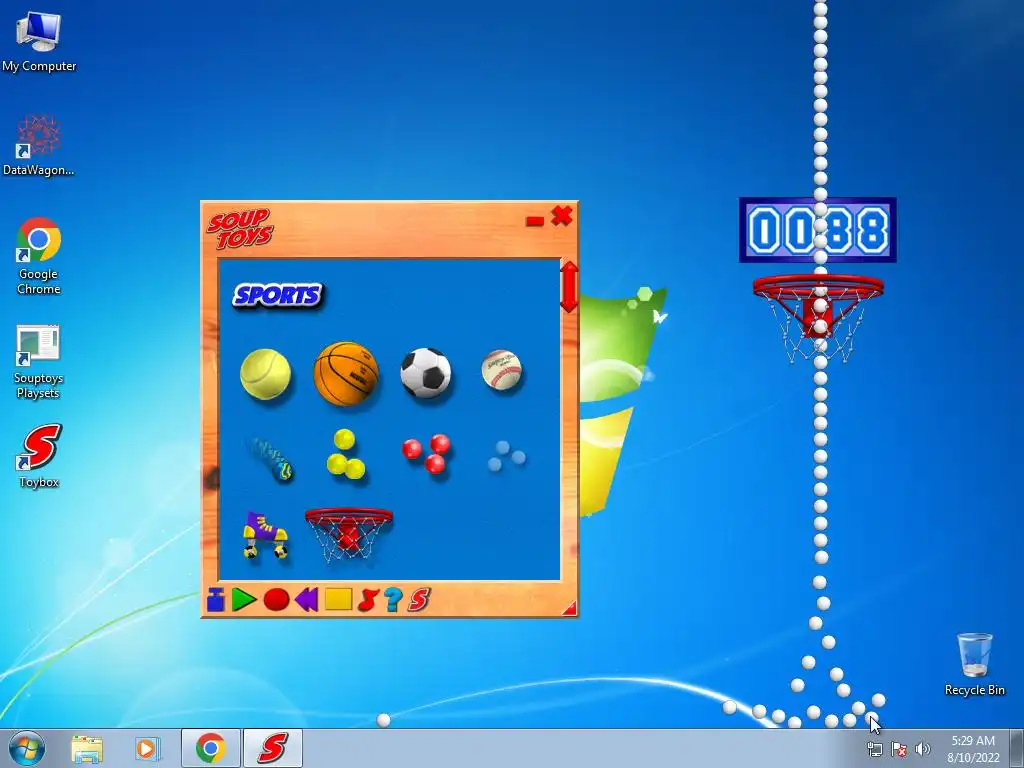Viewport: 1024px width, 768px height.
Task: Open the Windows Start menu
Action: 27,748
